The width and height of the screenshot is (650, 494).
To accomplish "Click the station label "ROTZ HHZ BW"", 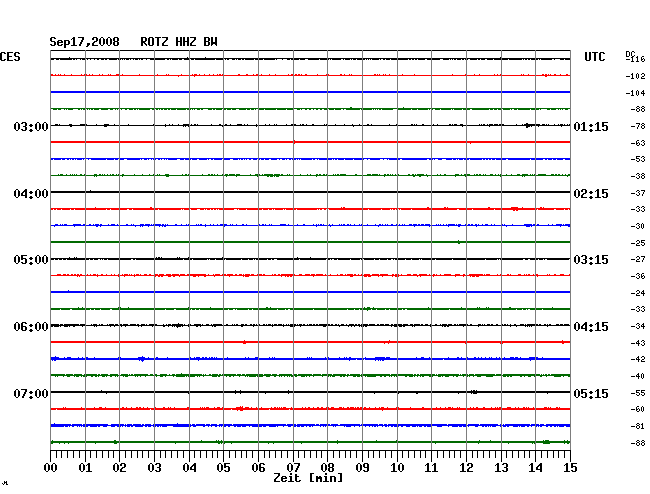I will pos(179,42).
